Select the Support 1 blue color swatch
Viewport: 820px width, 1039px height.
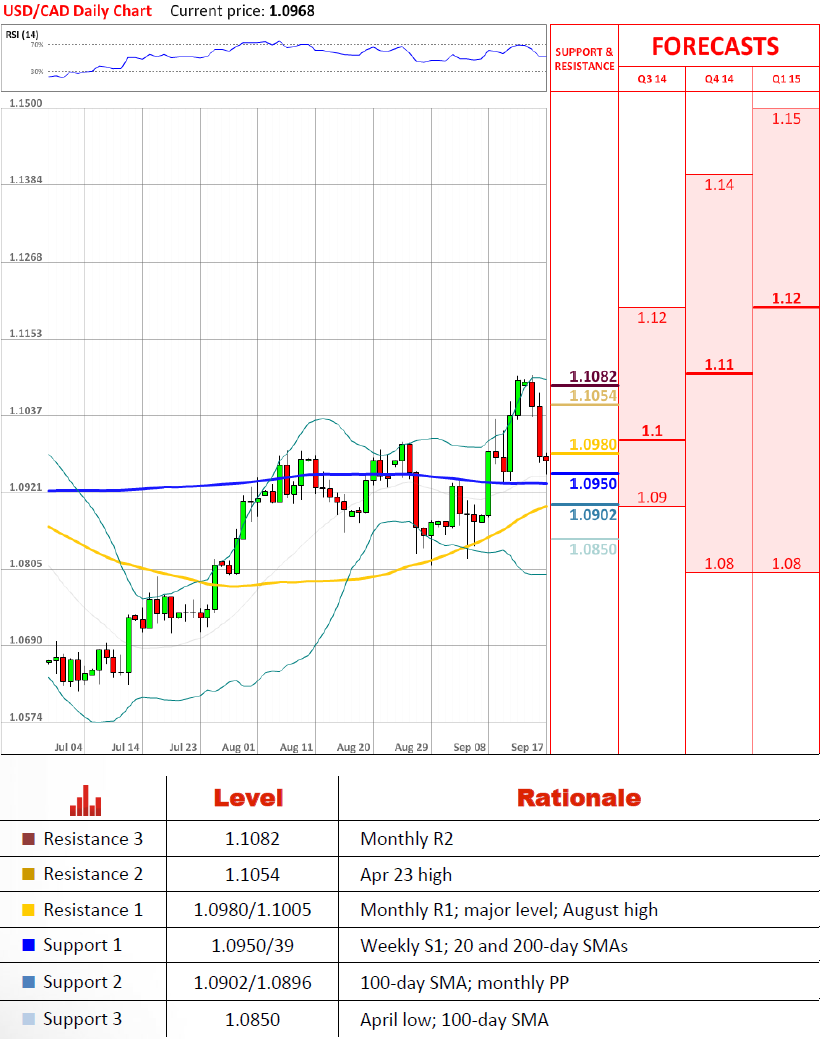click(x=28, y=945)
